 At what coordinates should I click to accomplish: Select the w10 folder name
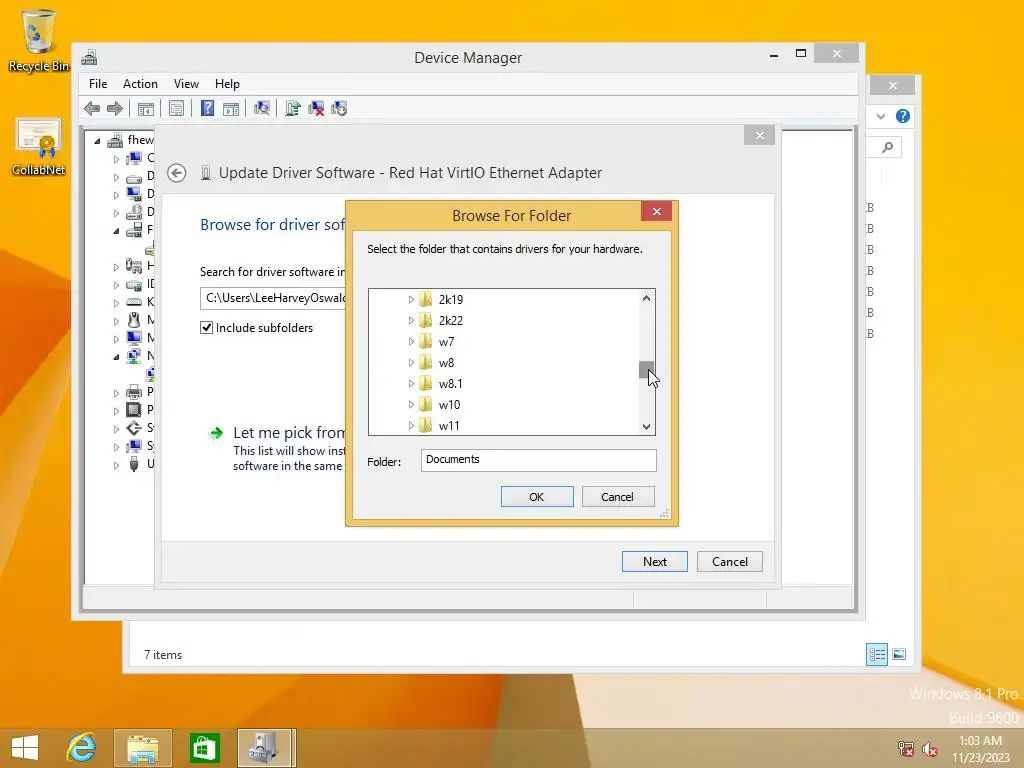tap(449, 404)
